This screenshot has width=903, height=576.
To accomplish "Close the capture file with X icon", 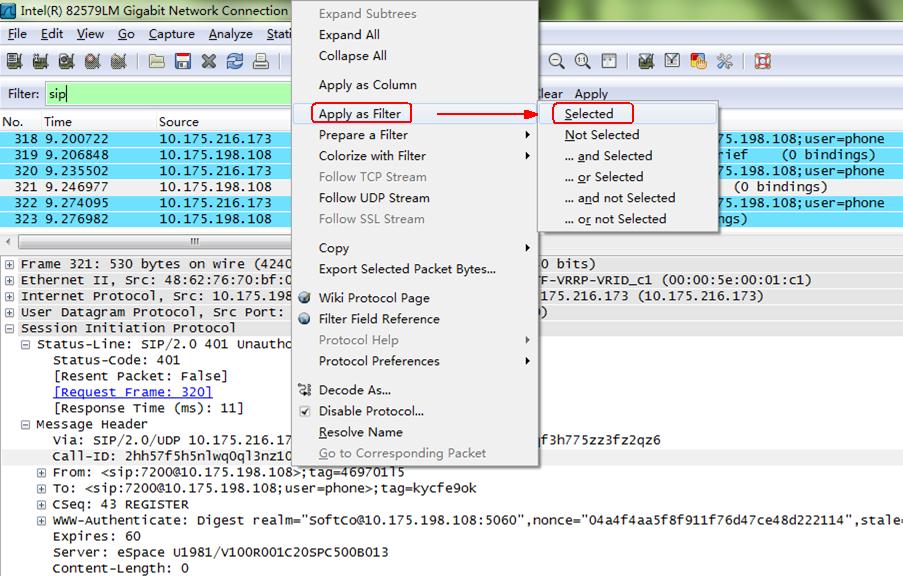I will point(208,61).
